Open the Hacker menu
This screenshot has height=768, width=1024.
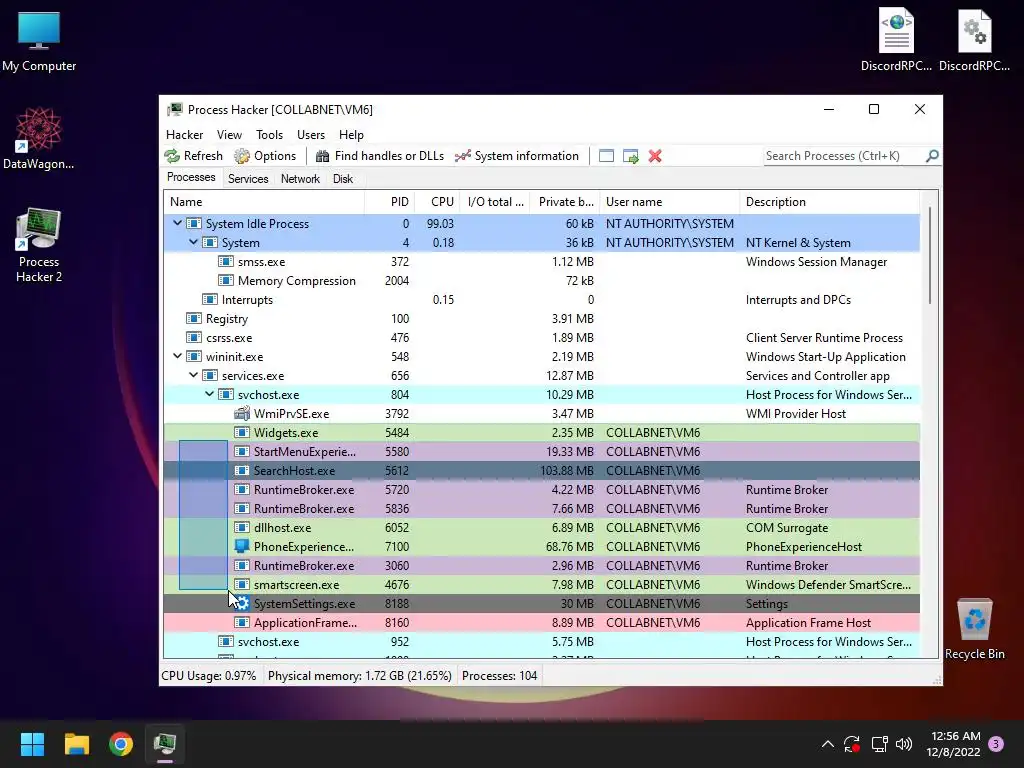click(184, 135)
